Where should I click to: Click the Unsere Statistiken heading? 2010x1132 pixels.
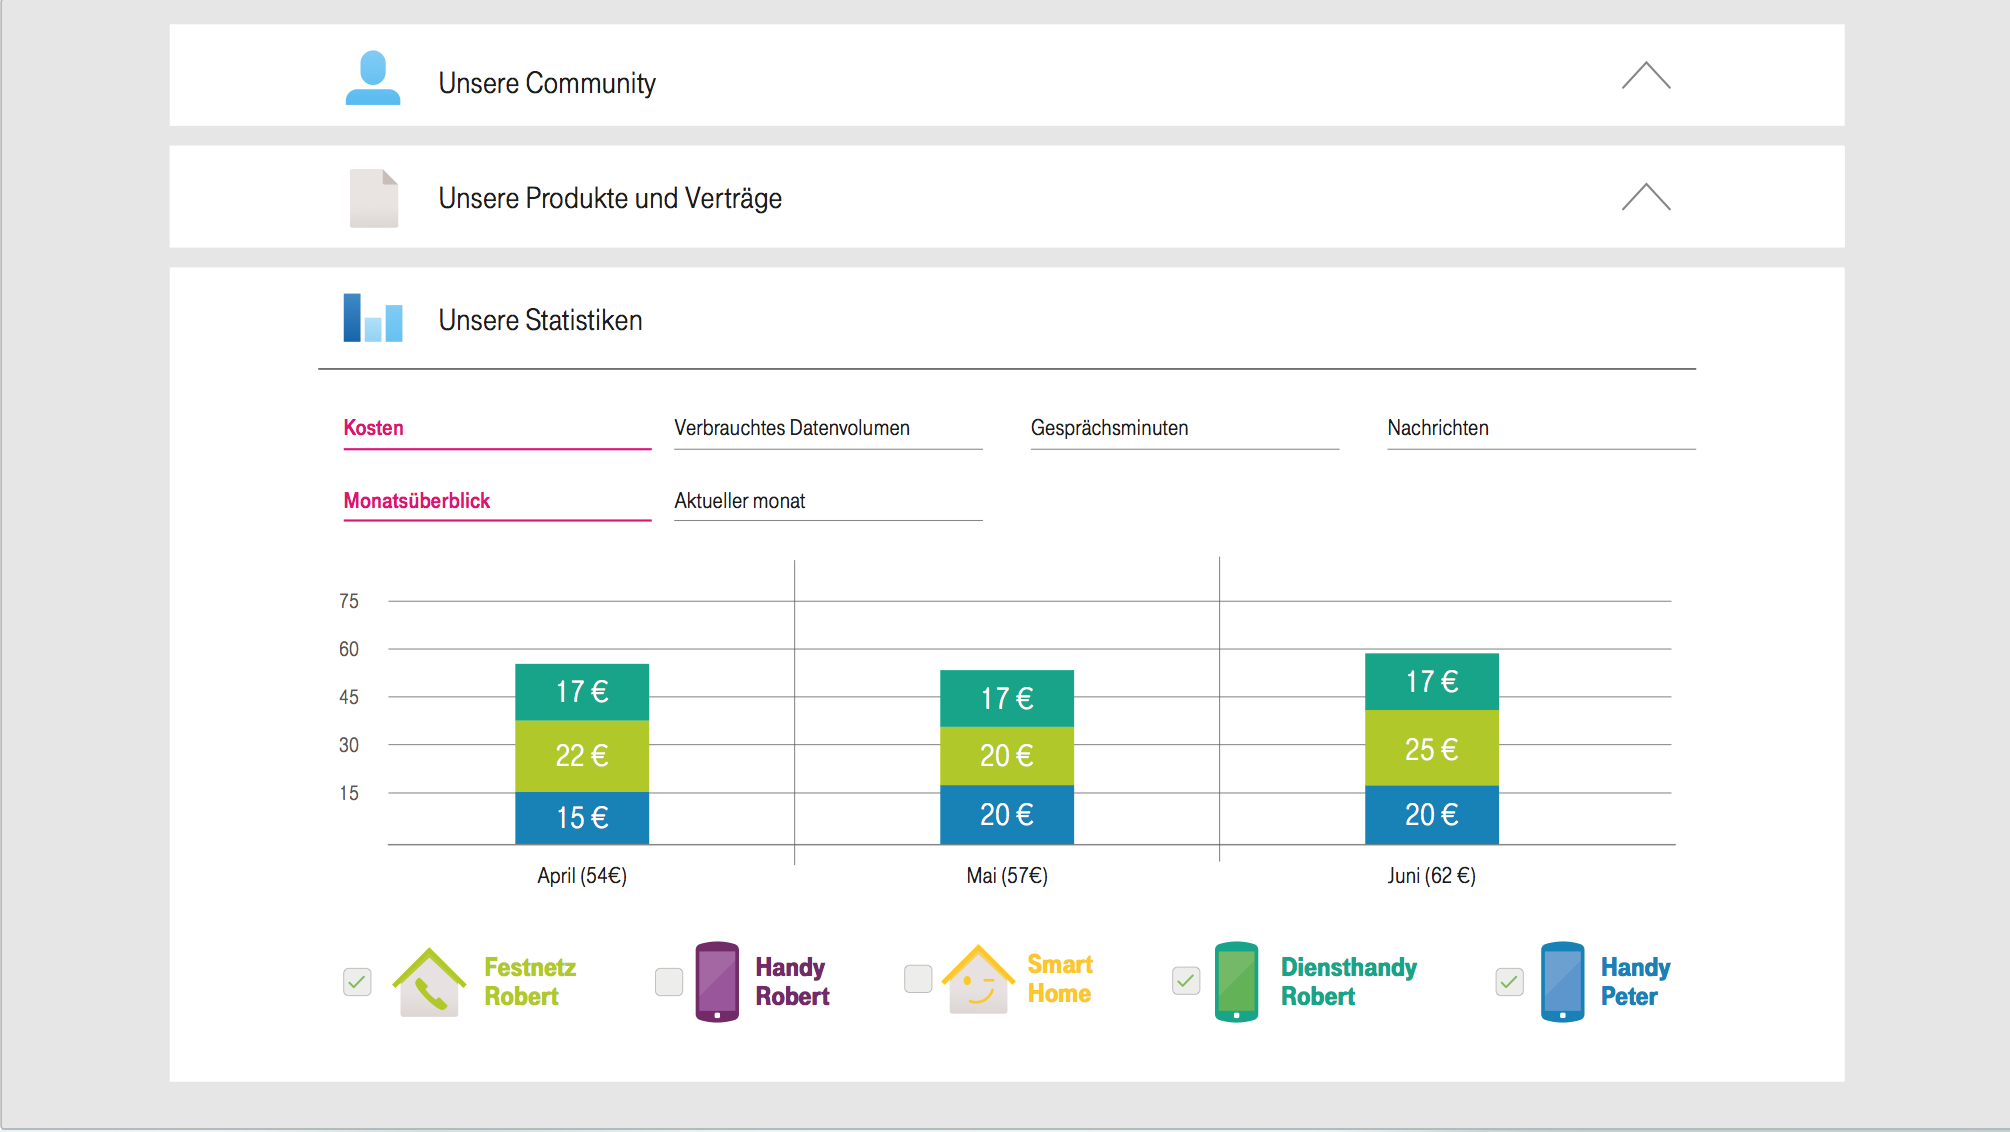(x=540, y=320)
